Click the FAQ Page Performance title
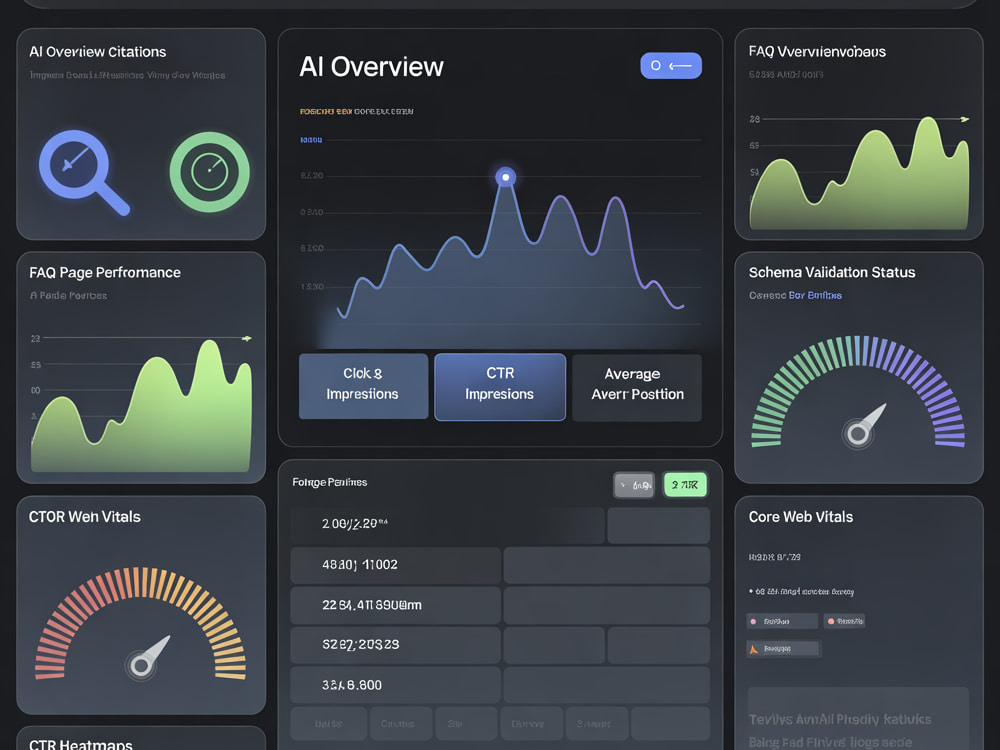The height and width of the screenshot is (750, 1000). 105,273
